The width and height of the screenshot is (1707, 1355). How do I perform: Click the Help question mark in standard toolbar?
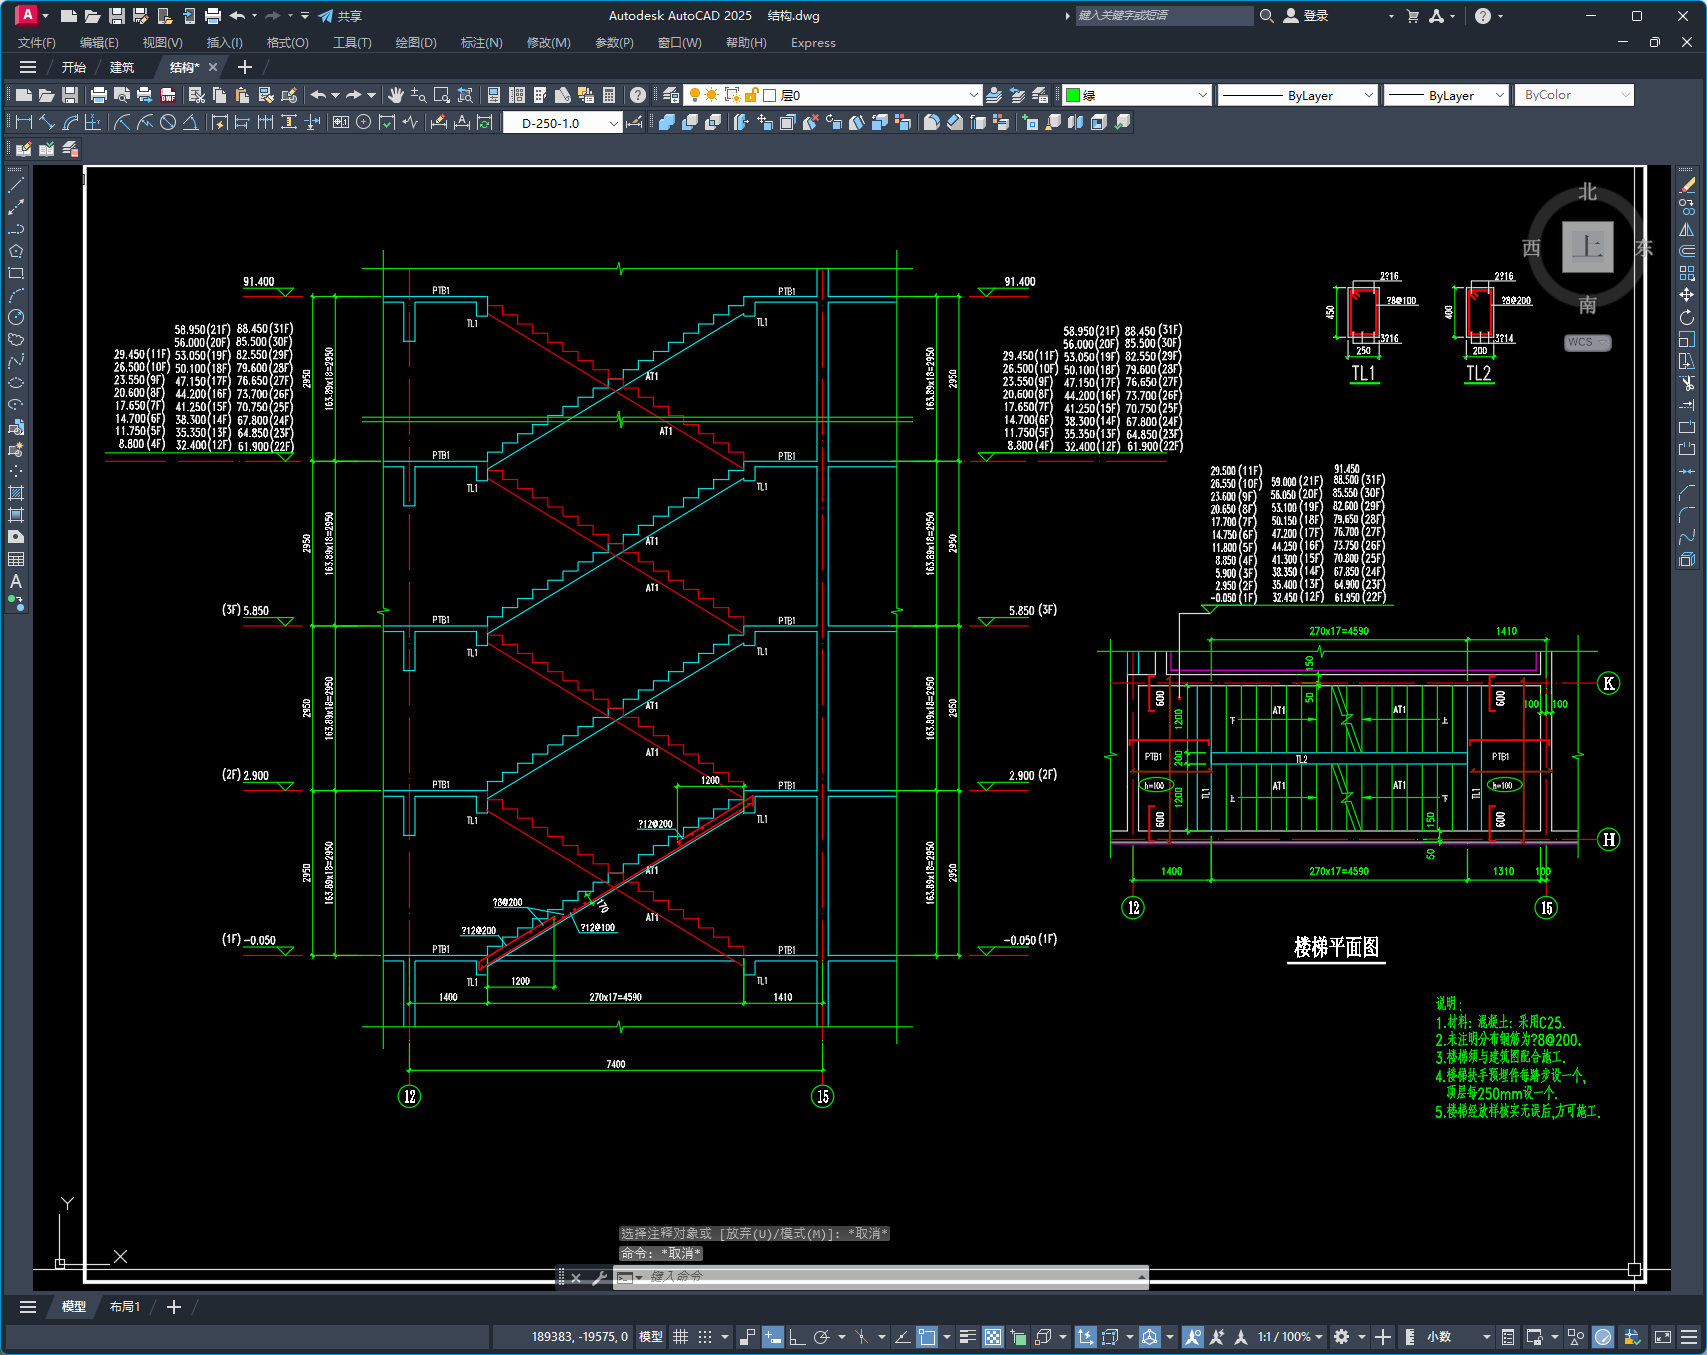tap(637, 95)
